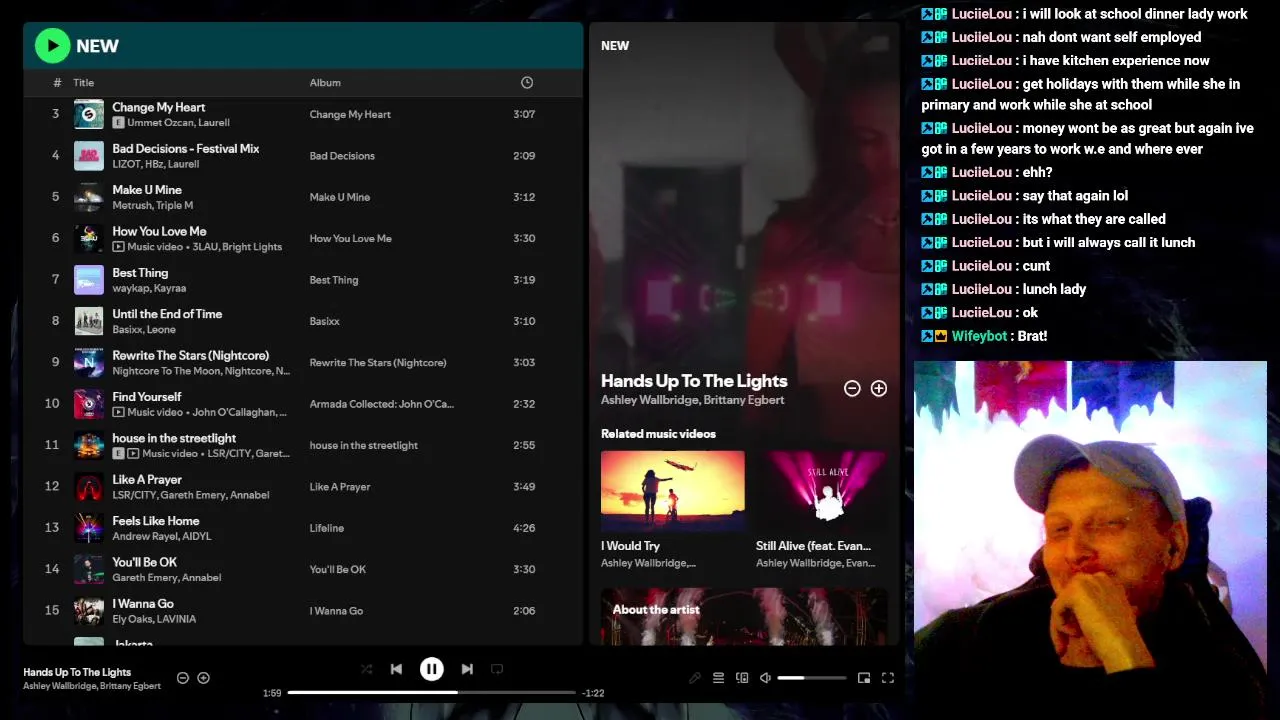Sort tracks by Title column
The height and width of the screenshot is (720, 1280).
click(x=83, y=83)
